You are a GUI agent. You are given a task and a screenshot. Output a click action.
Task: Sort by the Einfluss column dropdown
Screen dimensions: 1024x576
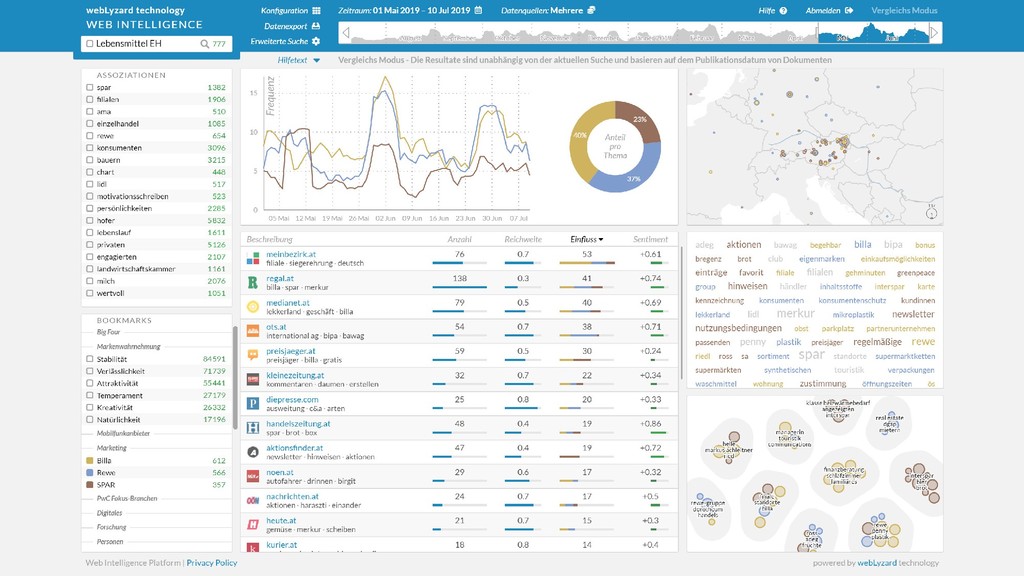[586, 240]
